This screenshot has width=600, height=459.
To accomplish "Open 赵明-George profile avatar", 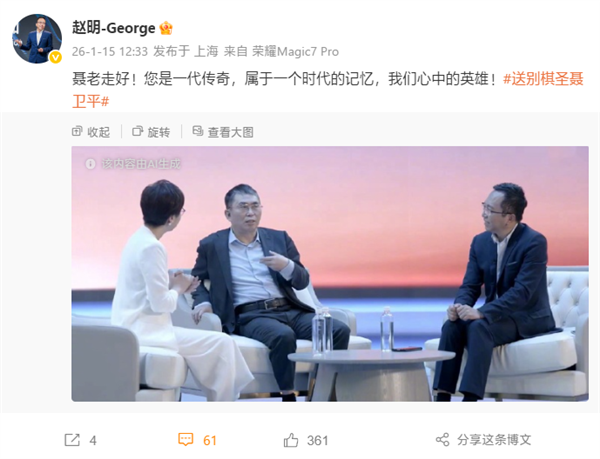I will 37,38.
